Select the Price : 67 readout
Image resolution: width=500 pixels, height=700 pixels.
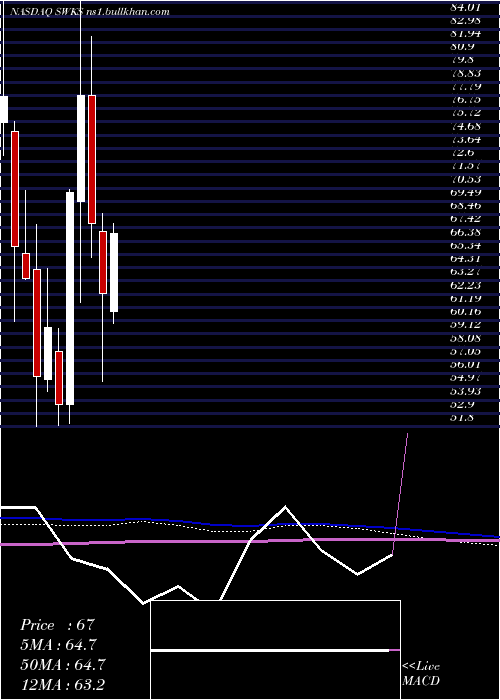(x=58, y=625)
